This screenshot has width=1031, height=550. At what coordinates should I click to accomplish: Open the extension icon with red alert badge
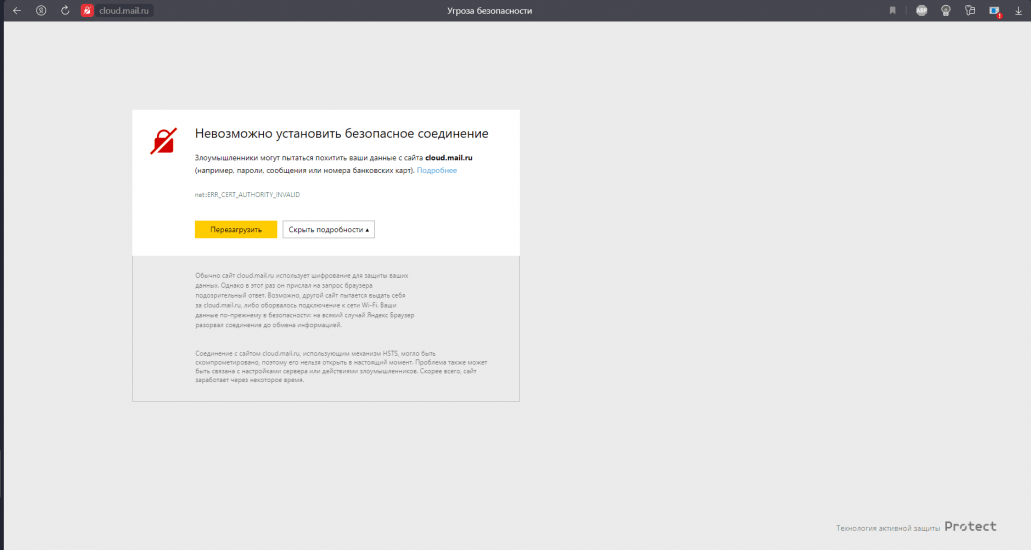tap(994, 11)
